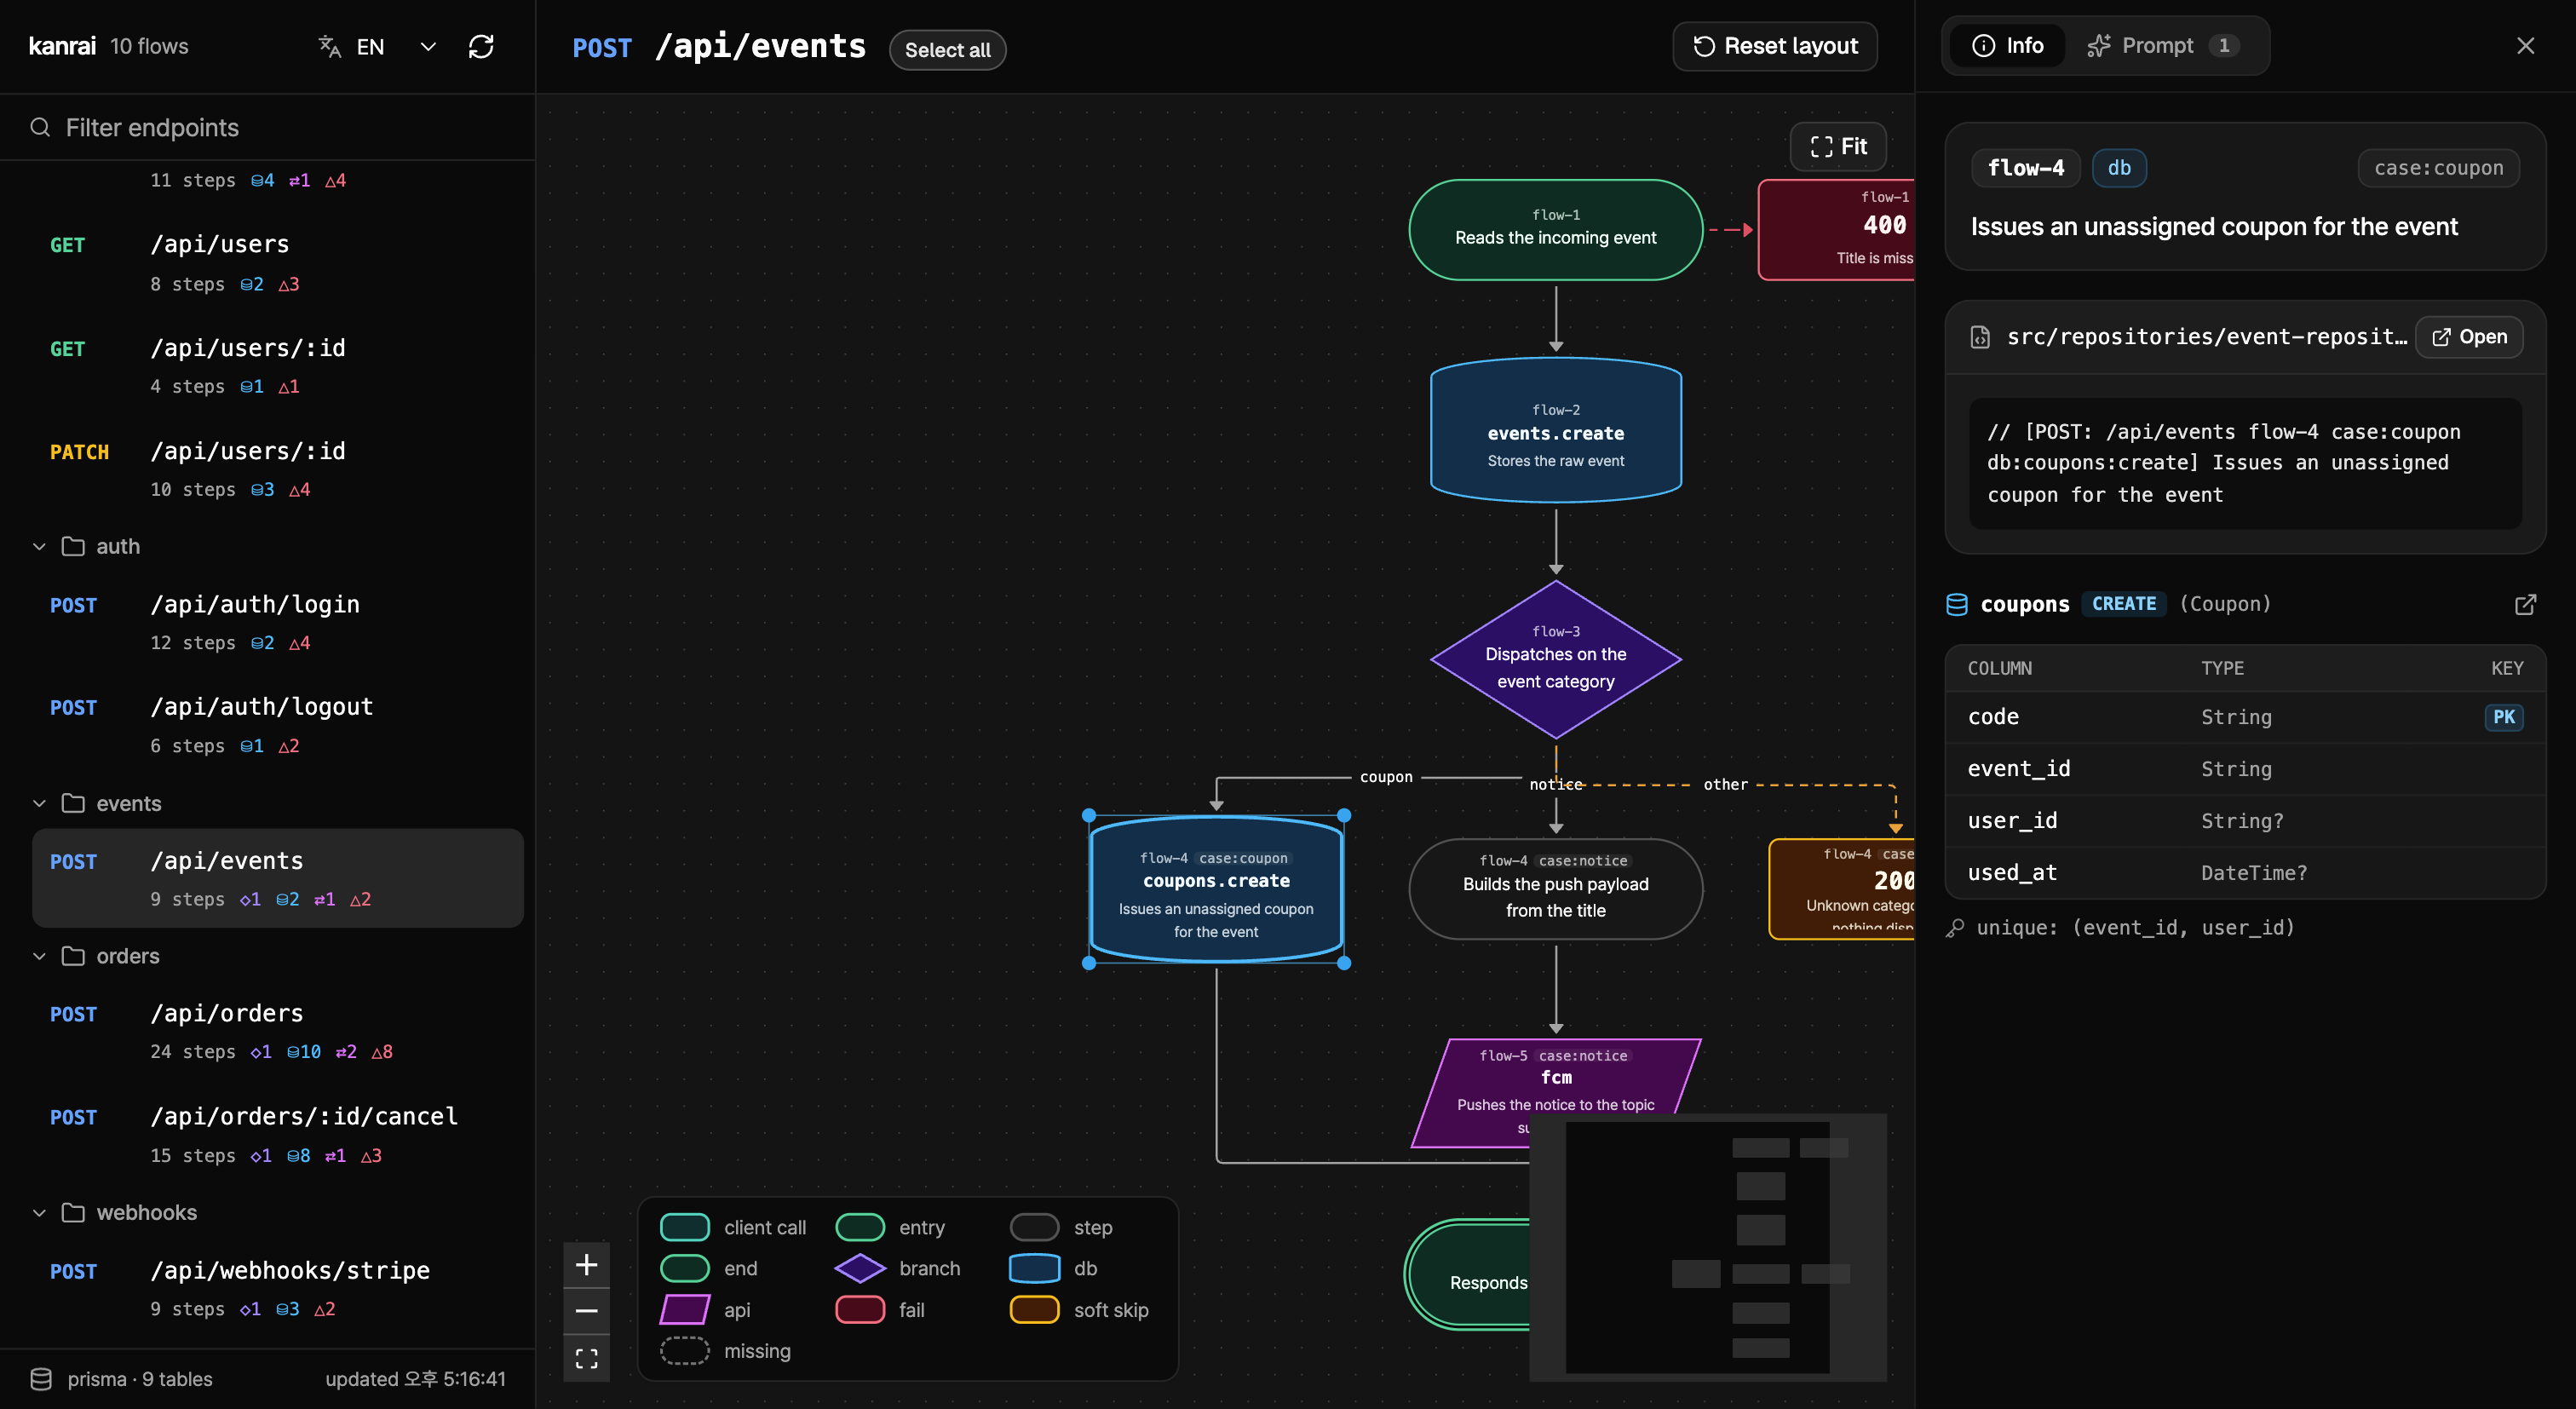Click the fit view icon under zoom controls
Screen dimensions: 2576x1409
coord(587,1358)
